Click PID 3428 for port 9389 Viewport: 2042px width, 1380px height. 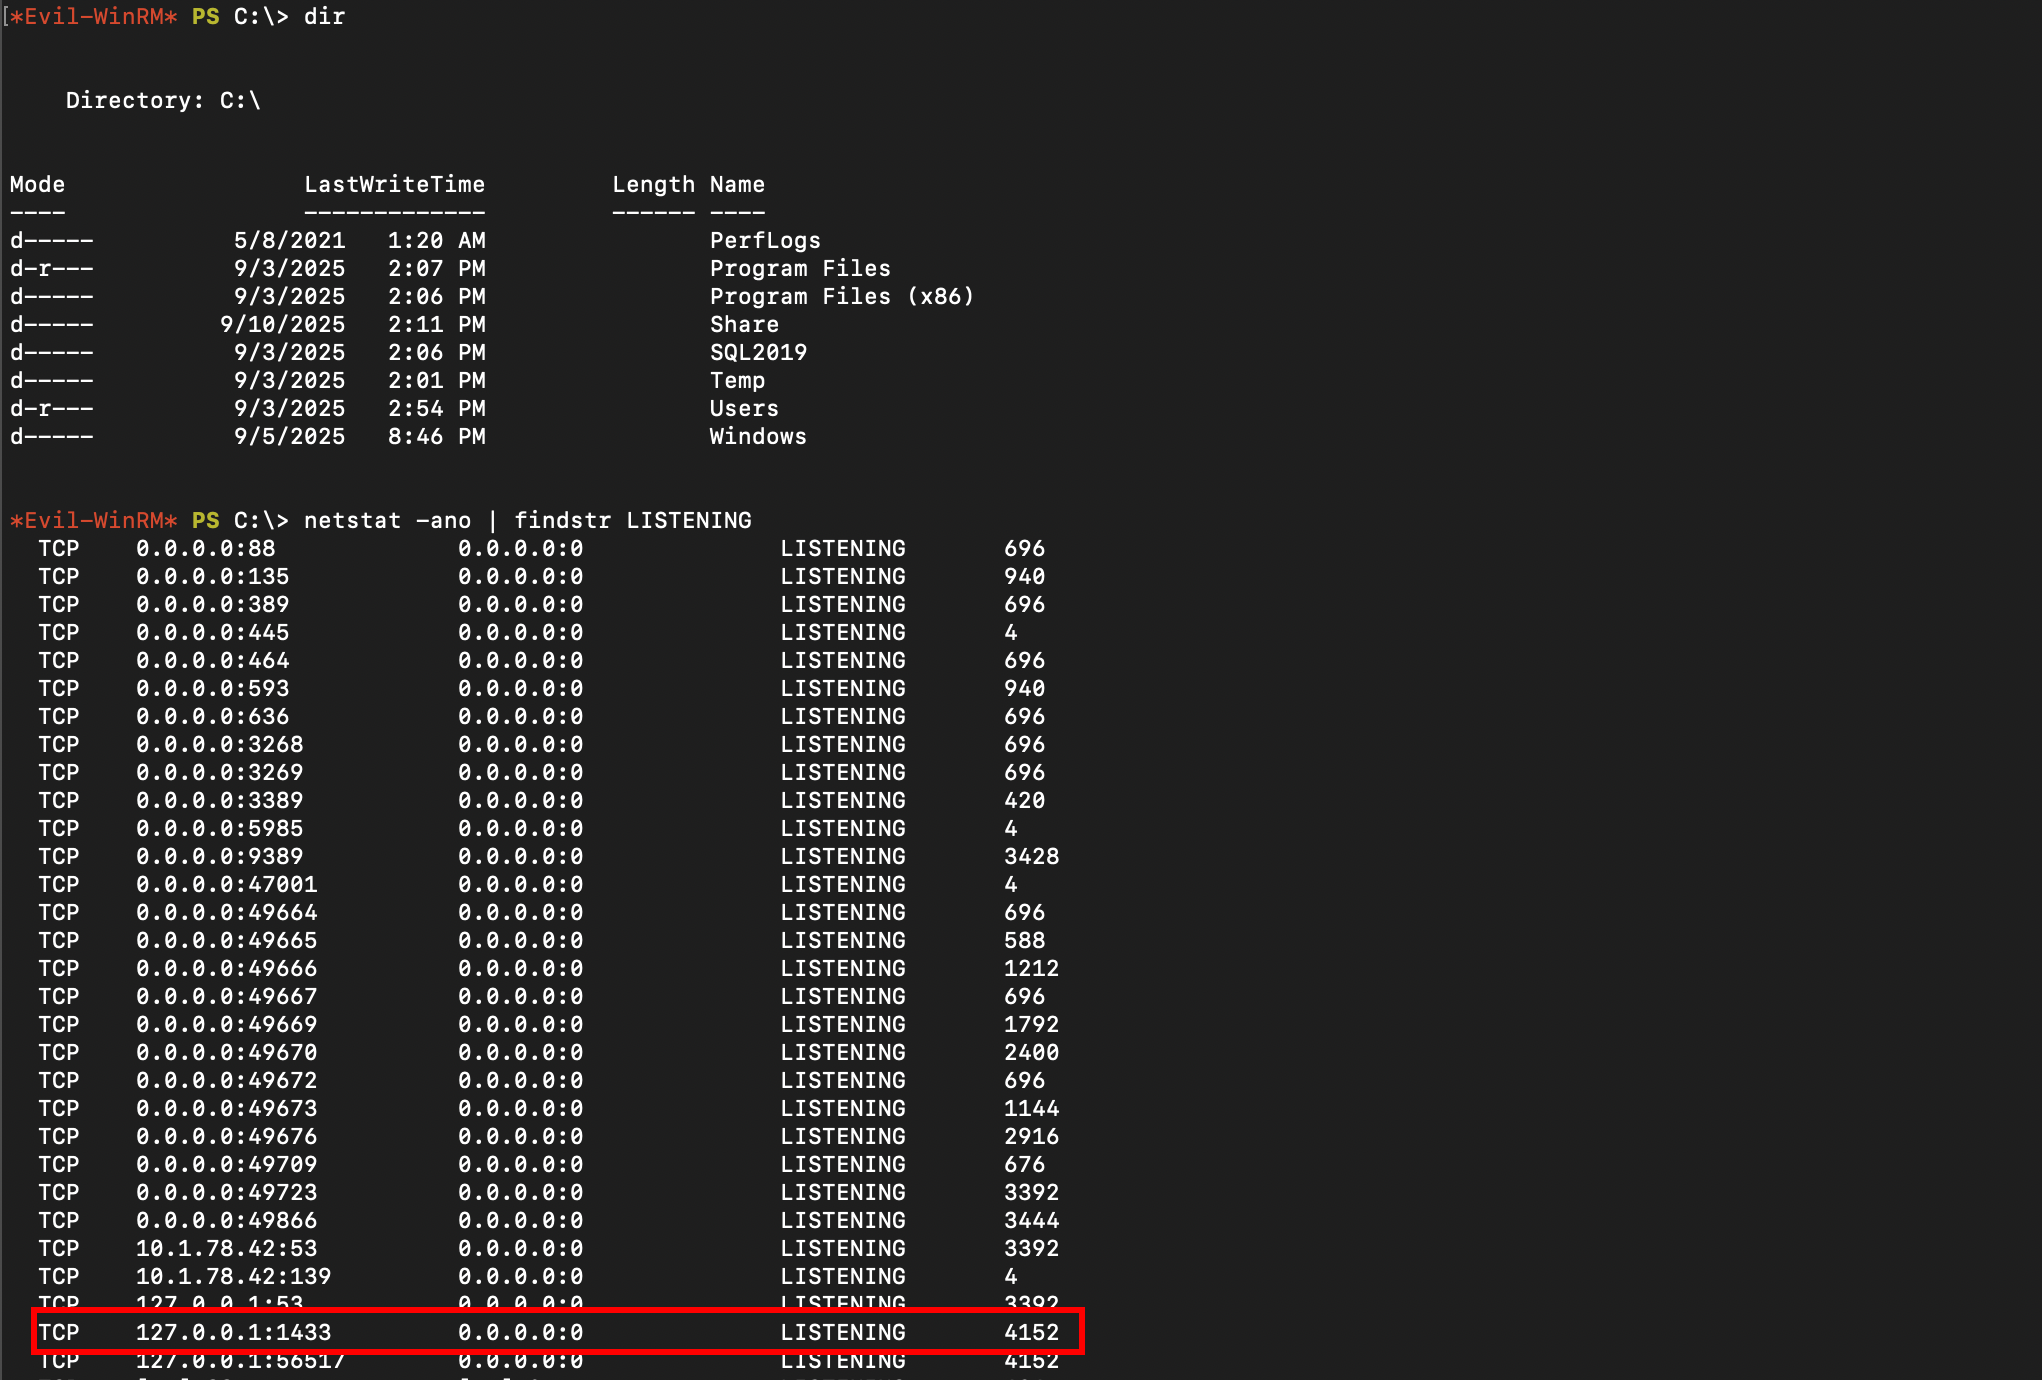(1031, 857)
